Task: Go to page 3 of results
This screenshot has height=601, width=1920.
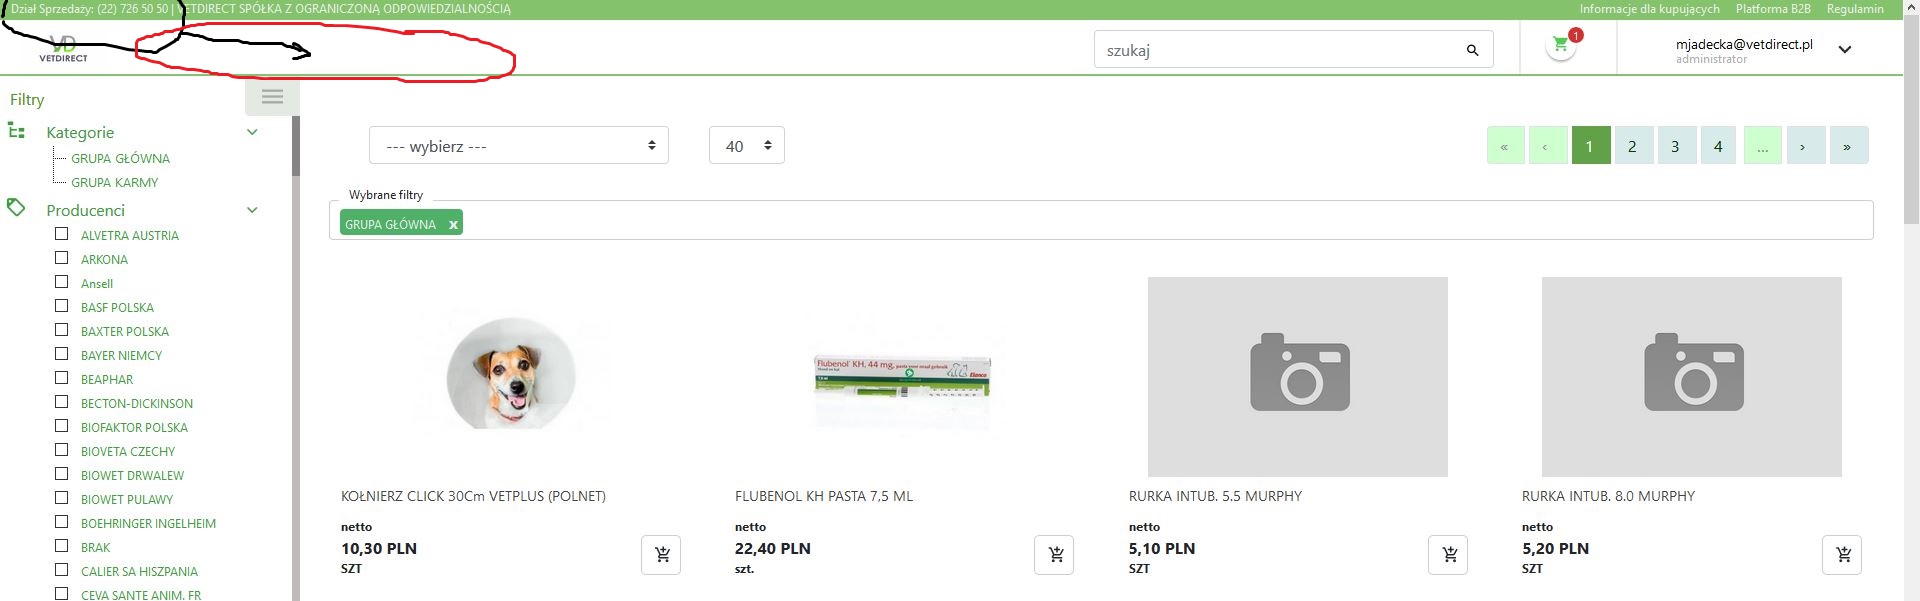Action: (x=1675, y=146)
